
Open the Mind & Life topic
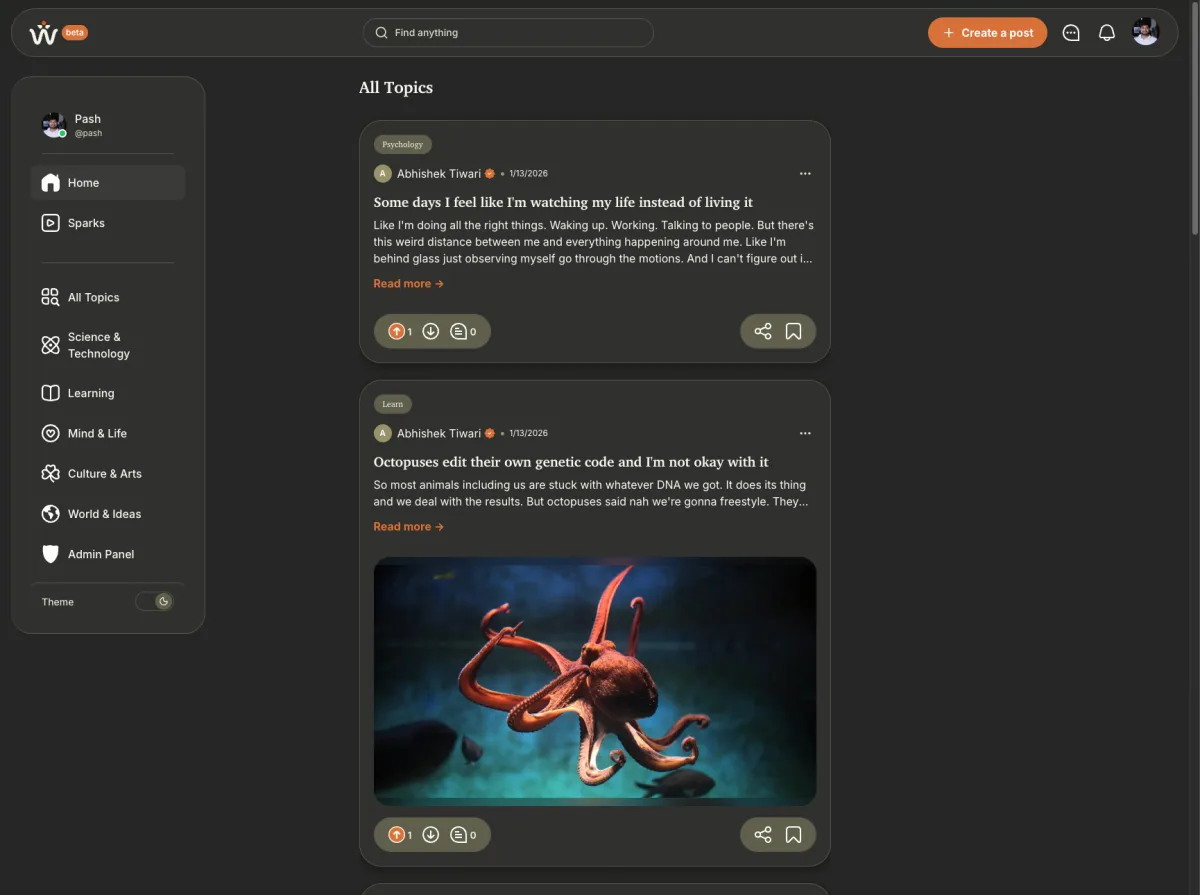pyautogui.click(x=96, y=433)
